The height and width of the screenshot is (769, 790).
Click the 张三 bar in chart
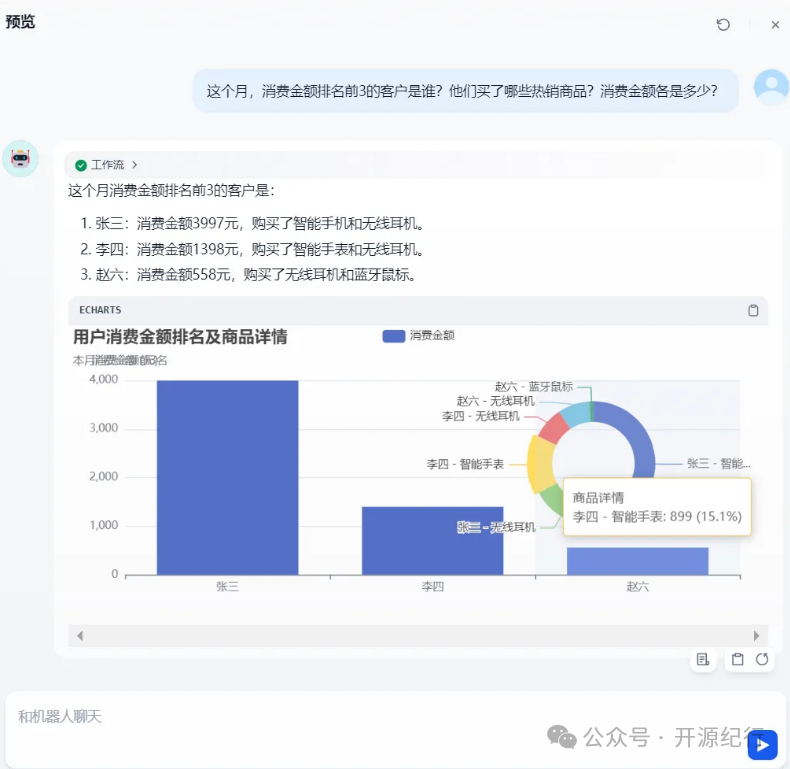coord(227,478)
